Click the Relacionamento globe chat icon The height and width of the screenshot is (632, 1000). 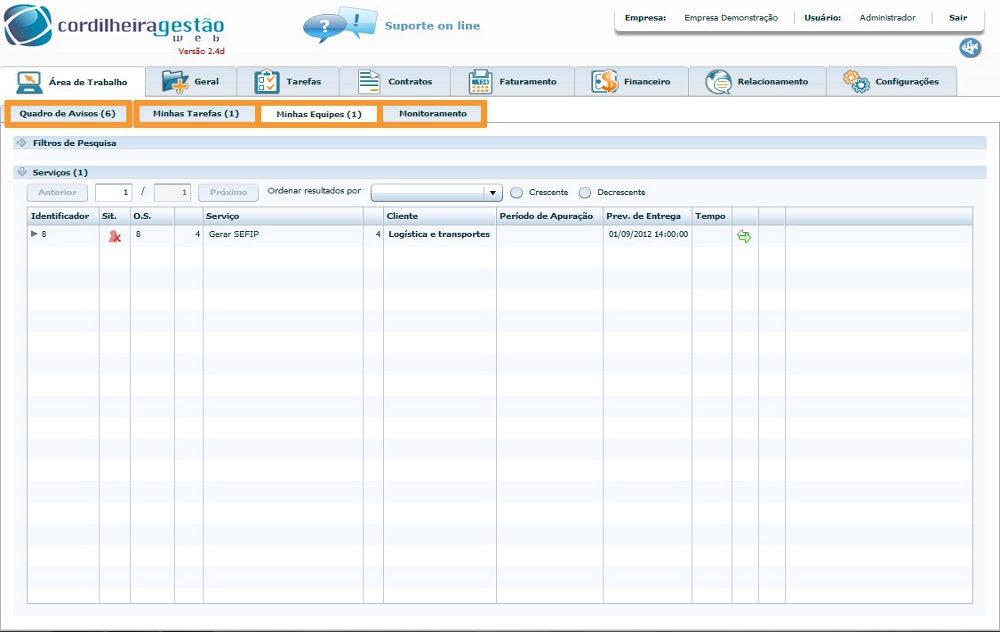point(718,82)
